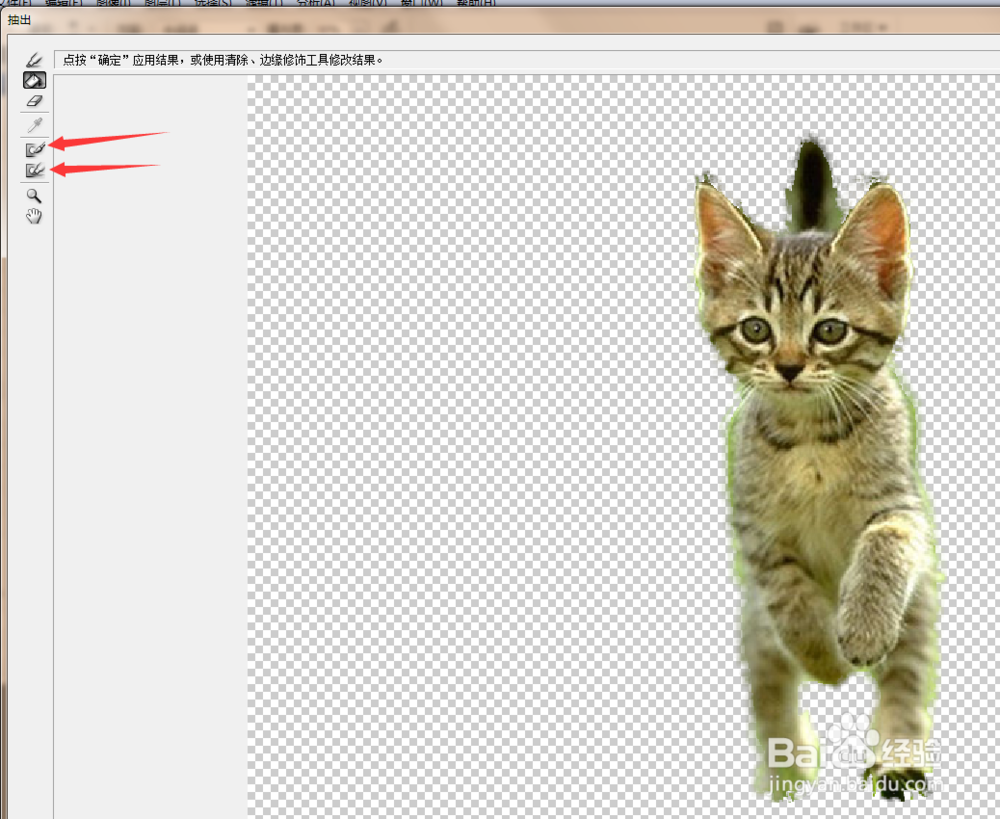Select the Zoom magnifier tool
Image resolution: width=1000 pixels, height=819 pixels.
(x=34, y=196)
